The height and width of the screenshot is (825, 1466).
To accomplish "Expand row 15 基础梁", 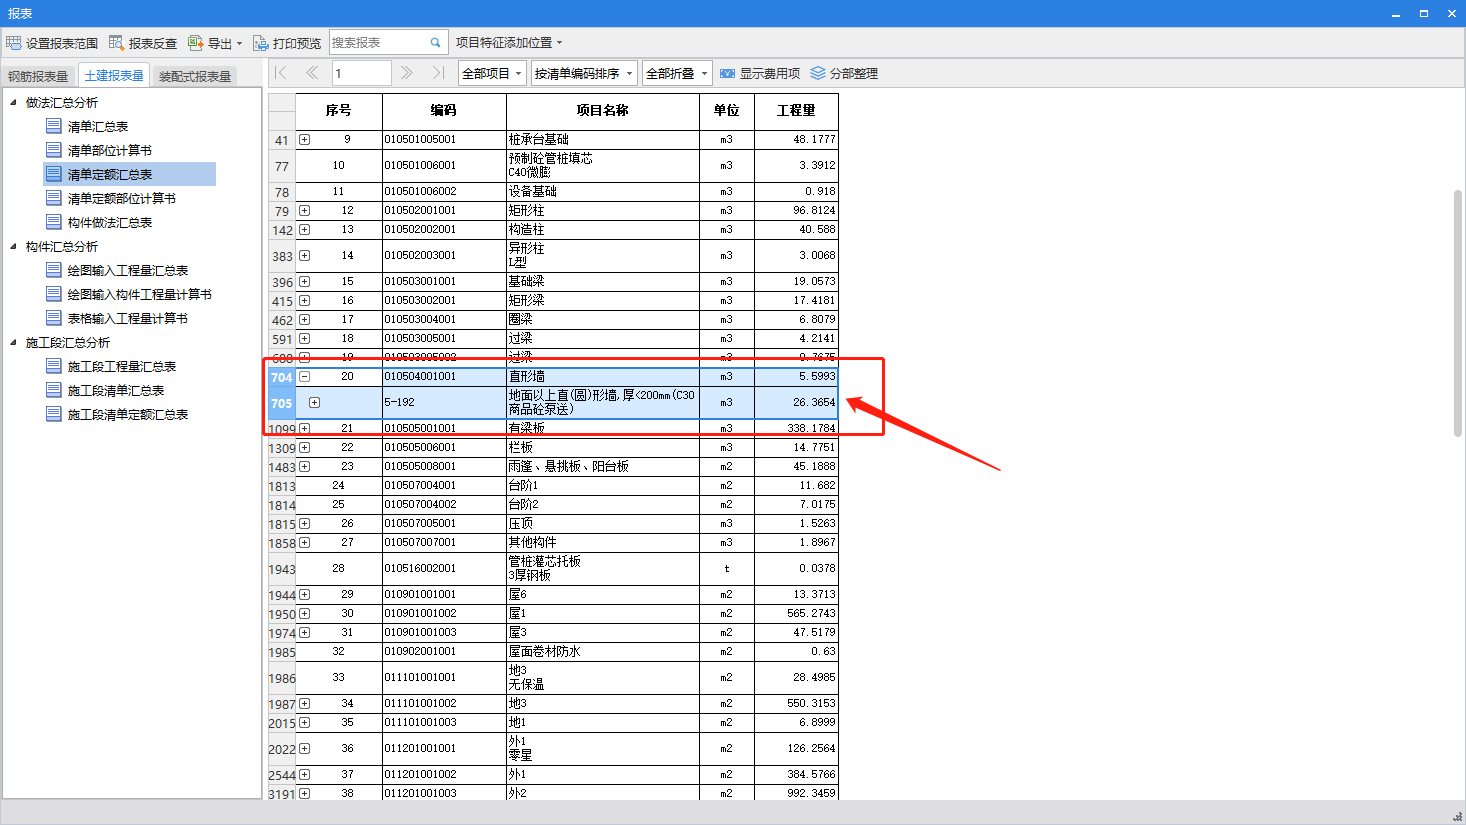I will (304, 282).
